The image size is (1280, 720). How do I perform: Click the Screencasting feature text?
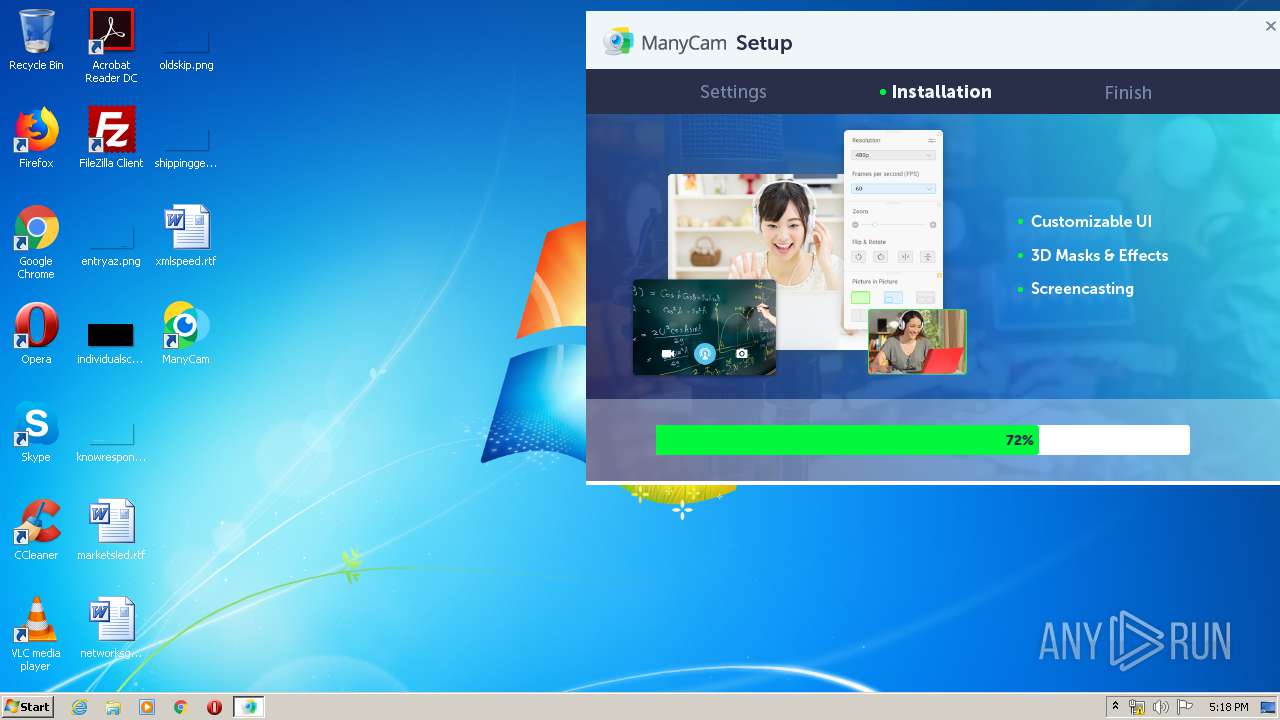[x=1082, y=289]
